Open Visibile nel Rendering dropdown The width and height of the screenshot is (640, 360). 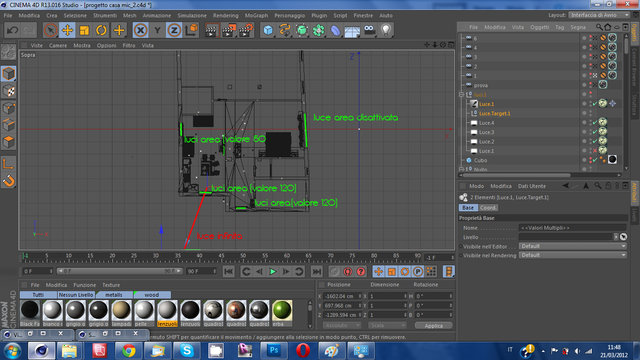tap(573, 255)
